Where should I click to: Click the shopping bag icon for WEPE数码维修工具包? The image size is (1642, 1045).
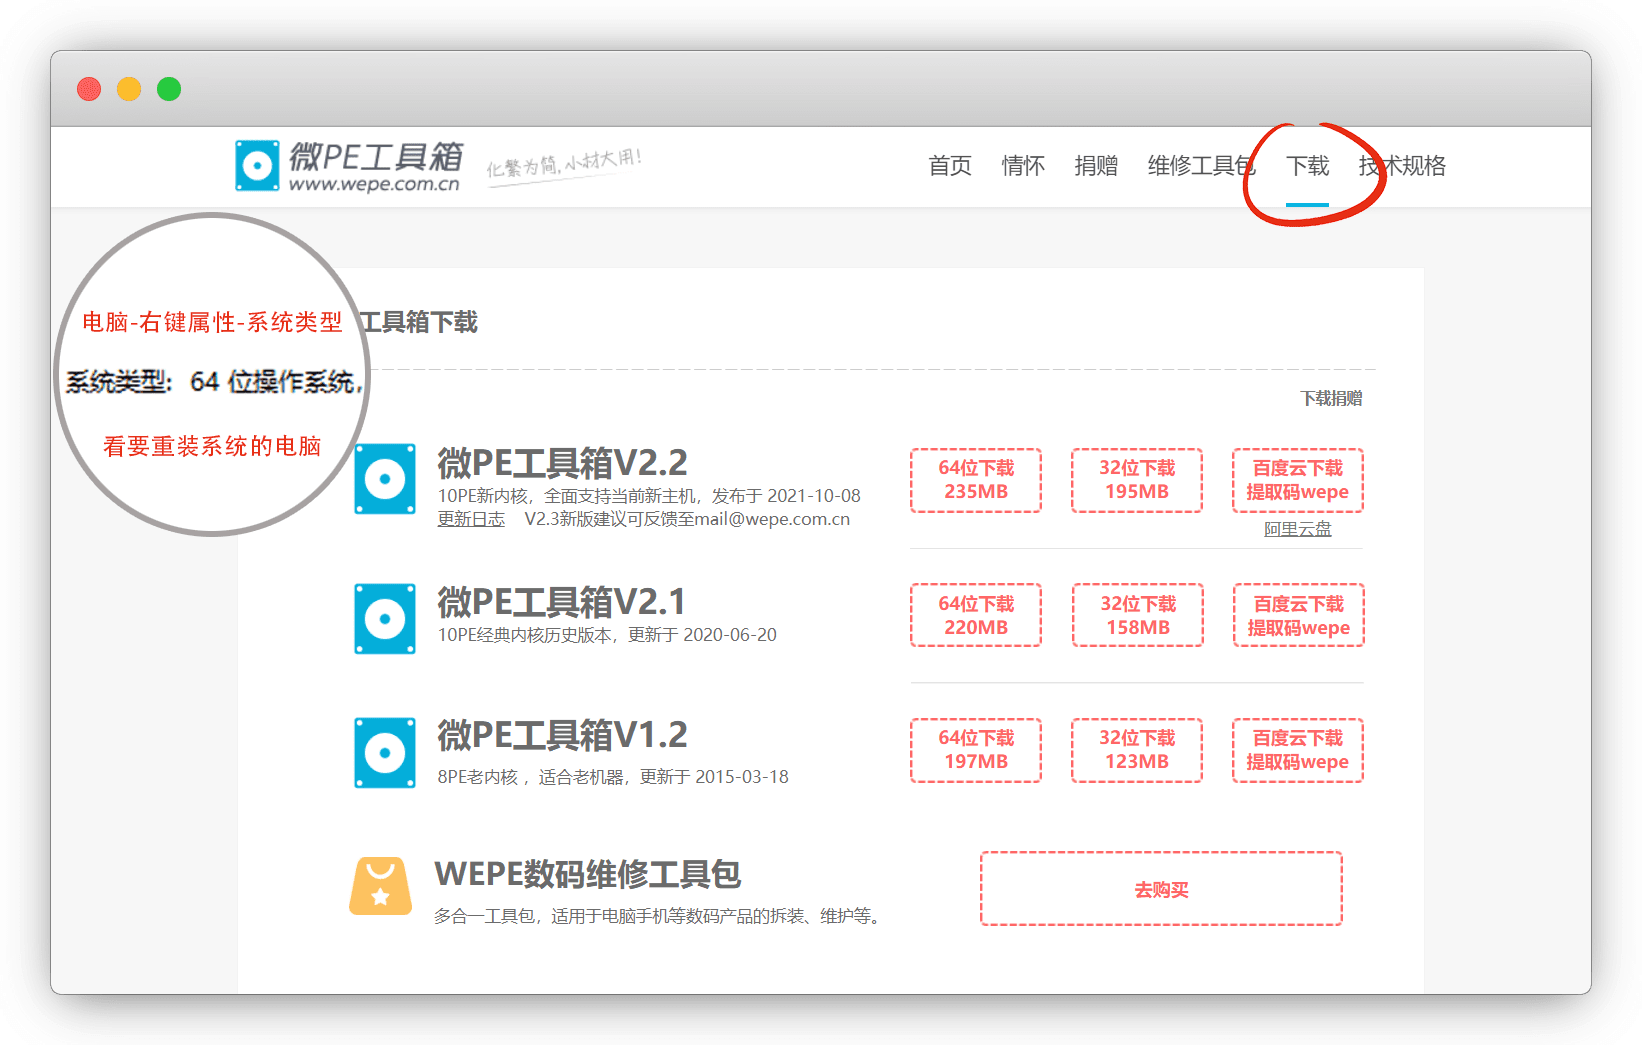pyautogui.click(x=380, y=886)
